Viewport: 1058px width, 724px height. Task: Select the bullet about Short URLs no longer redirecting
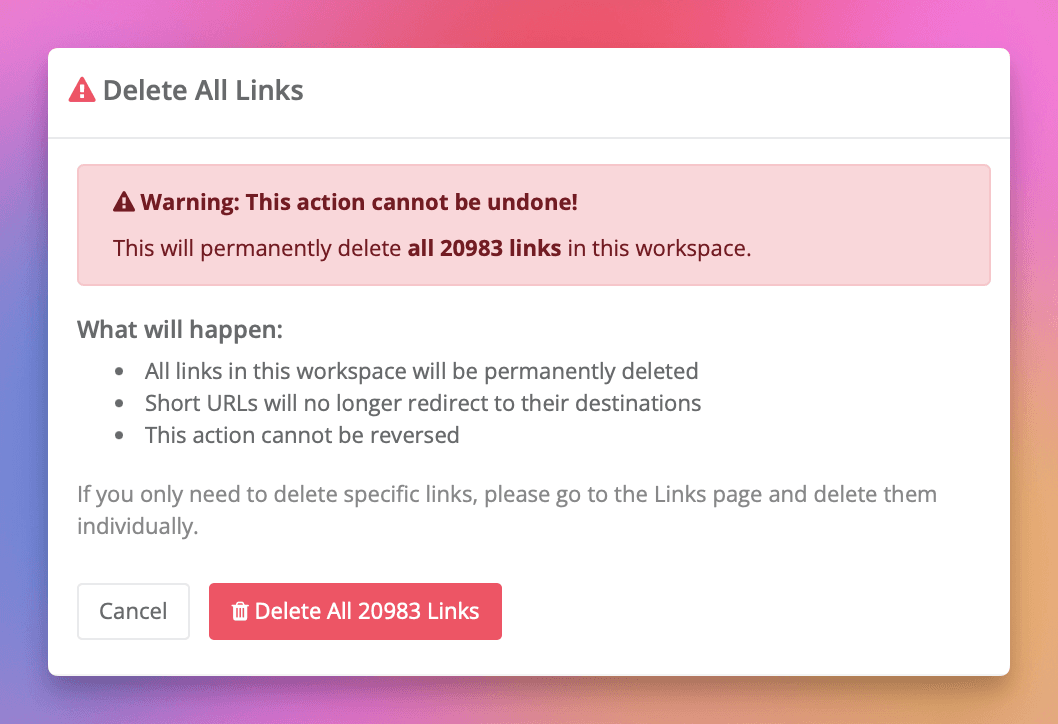(424, 403)
